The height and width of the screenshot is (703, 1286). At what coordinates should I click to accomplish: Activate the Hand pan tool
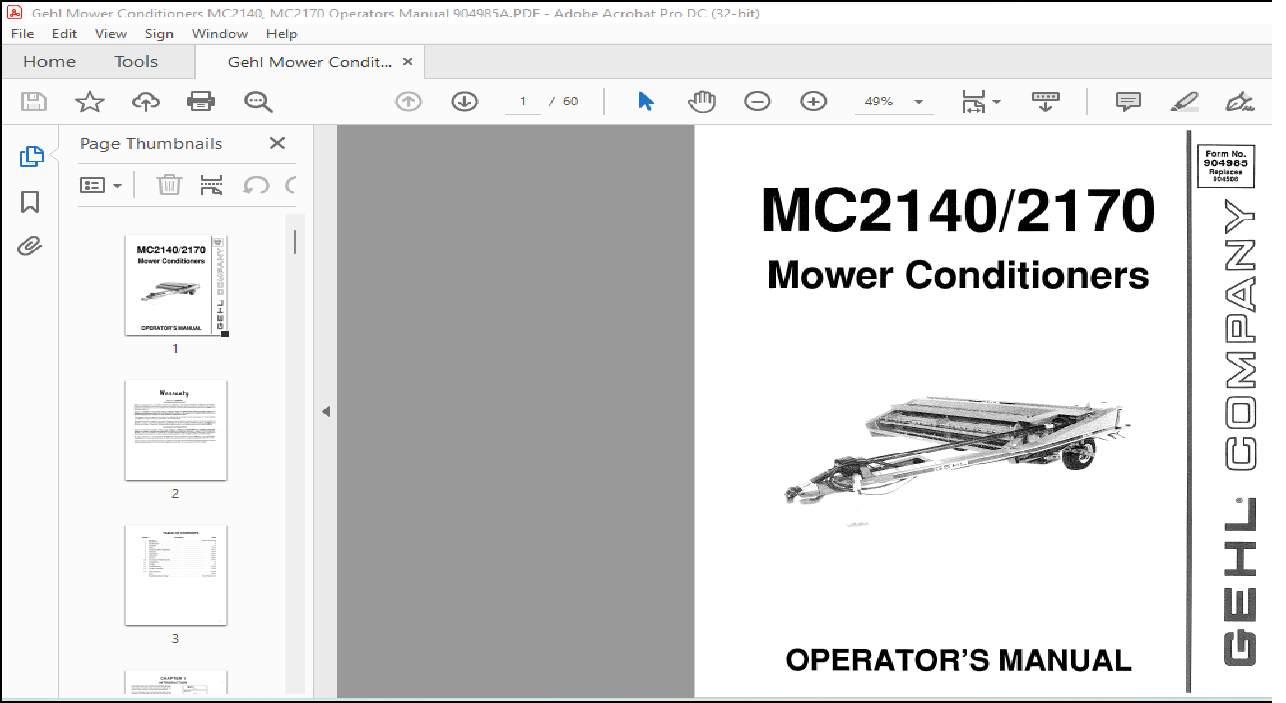pyautogui.click(x=702, y=101)
